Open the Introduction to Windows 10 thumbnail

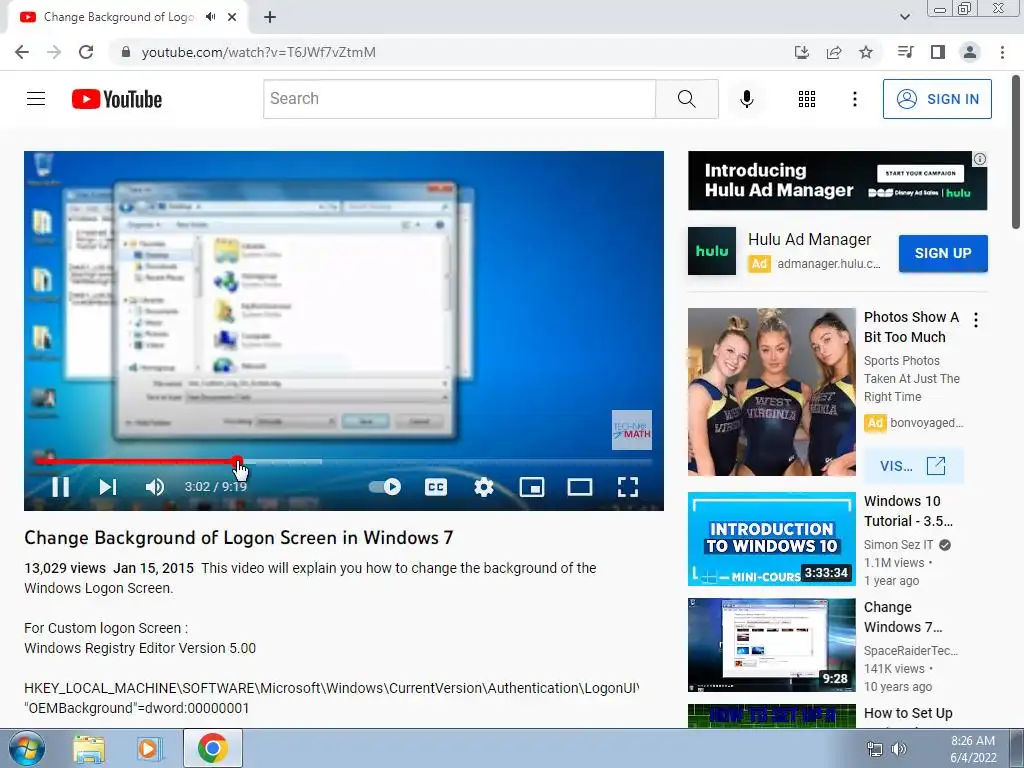771,539
